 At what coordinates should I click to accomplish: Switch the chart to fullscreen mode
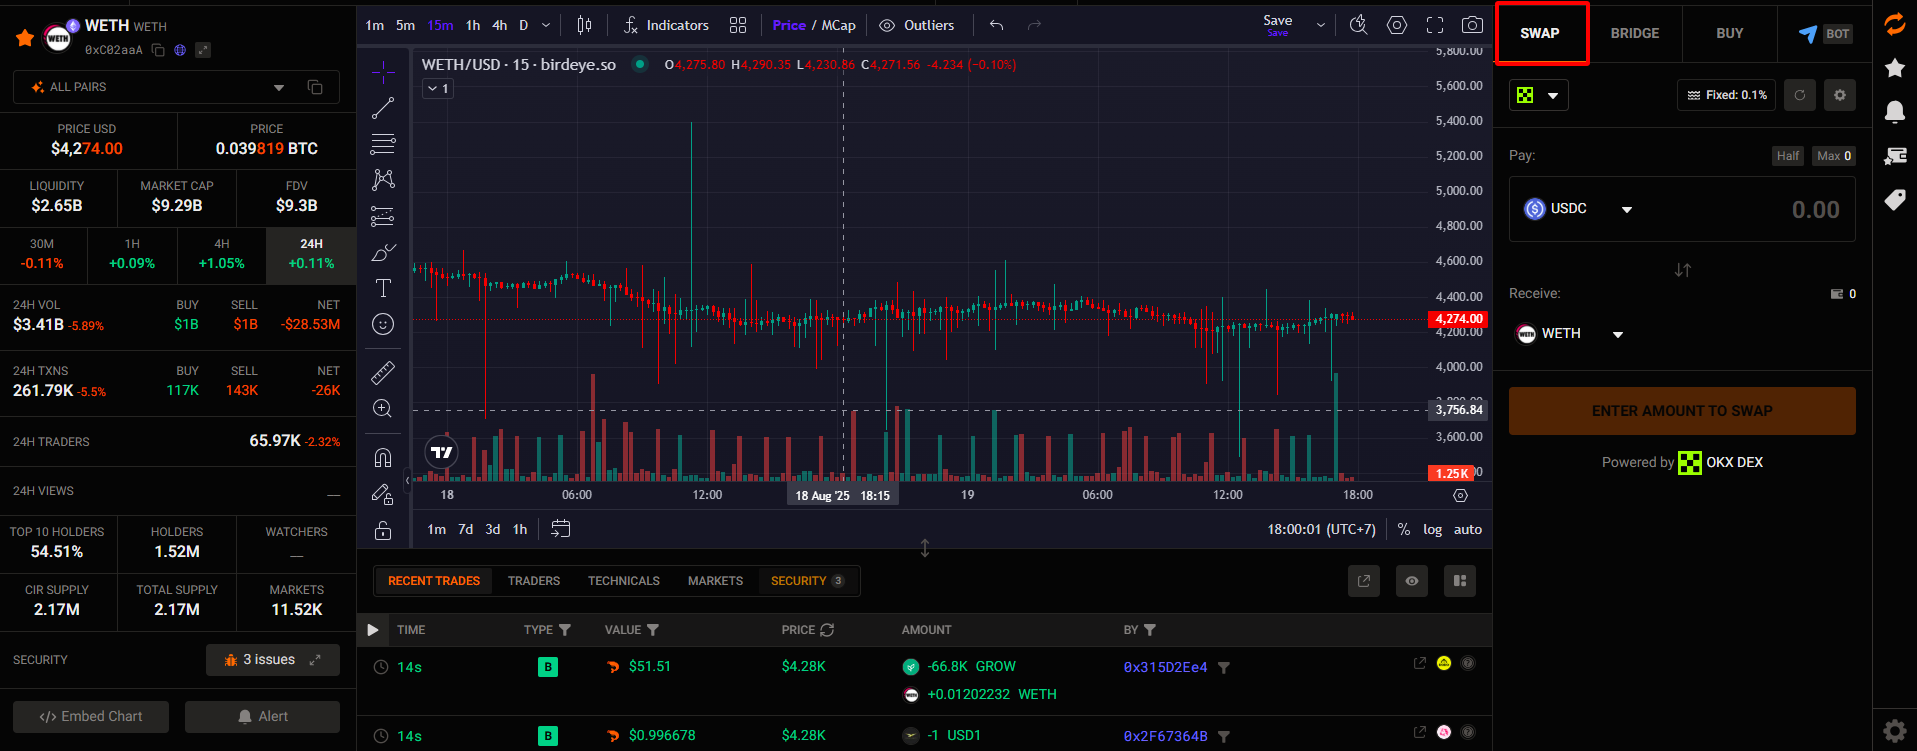(1435, 25)
